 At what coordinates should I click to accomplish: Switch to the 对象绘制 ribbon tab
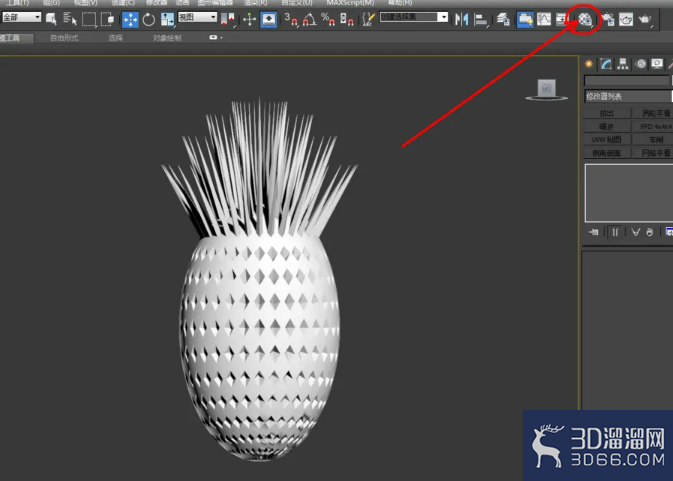(167, 38)
